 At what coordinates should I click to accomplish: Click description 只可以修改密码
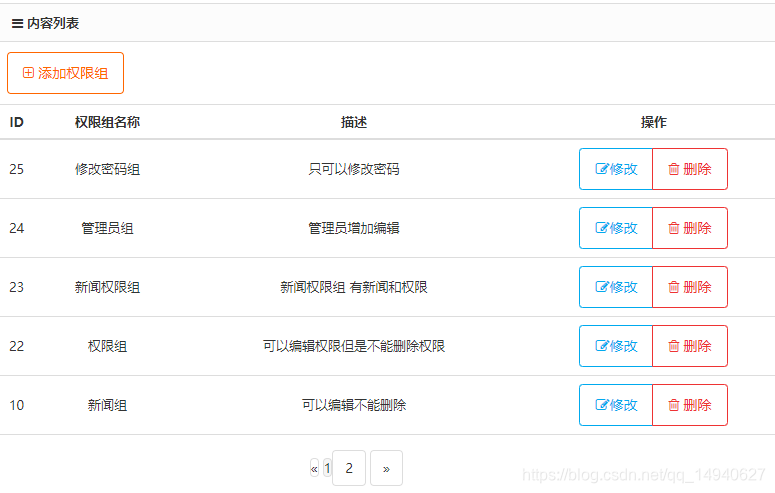(x=354, y=169)
